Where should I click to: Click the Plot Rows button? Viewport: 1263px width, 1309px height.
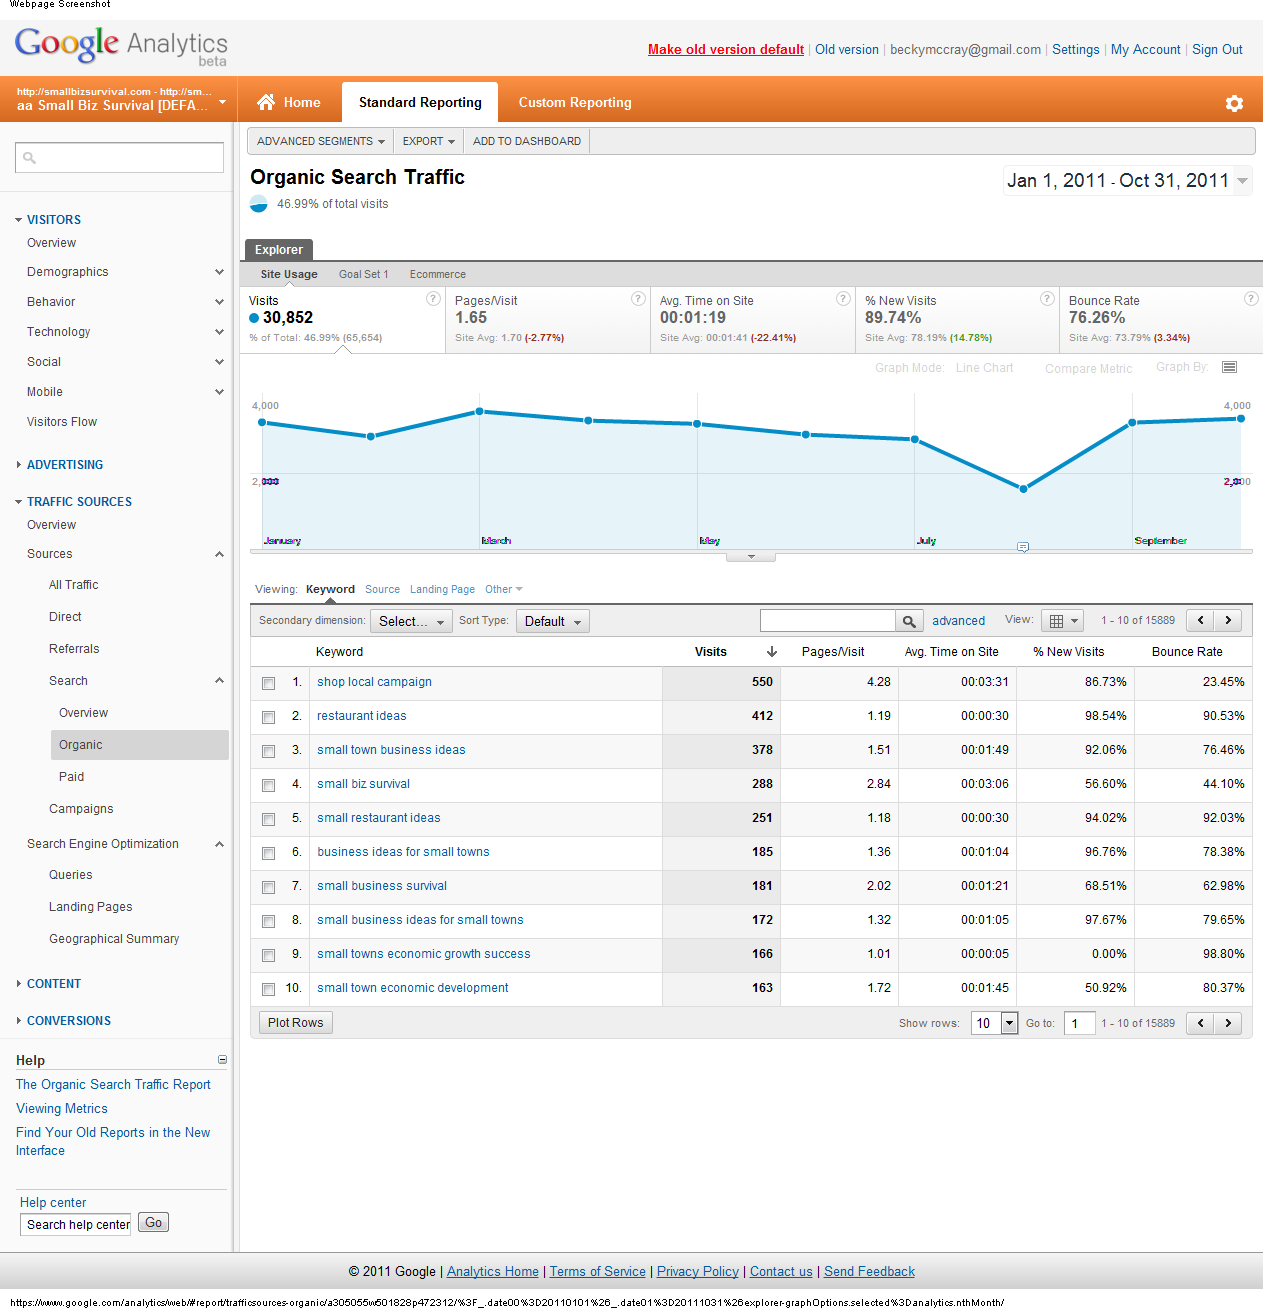[295, 1022]
